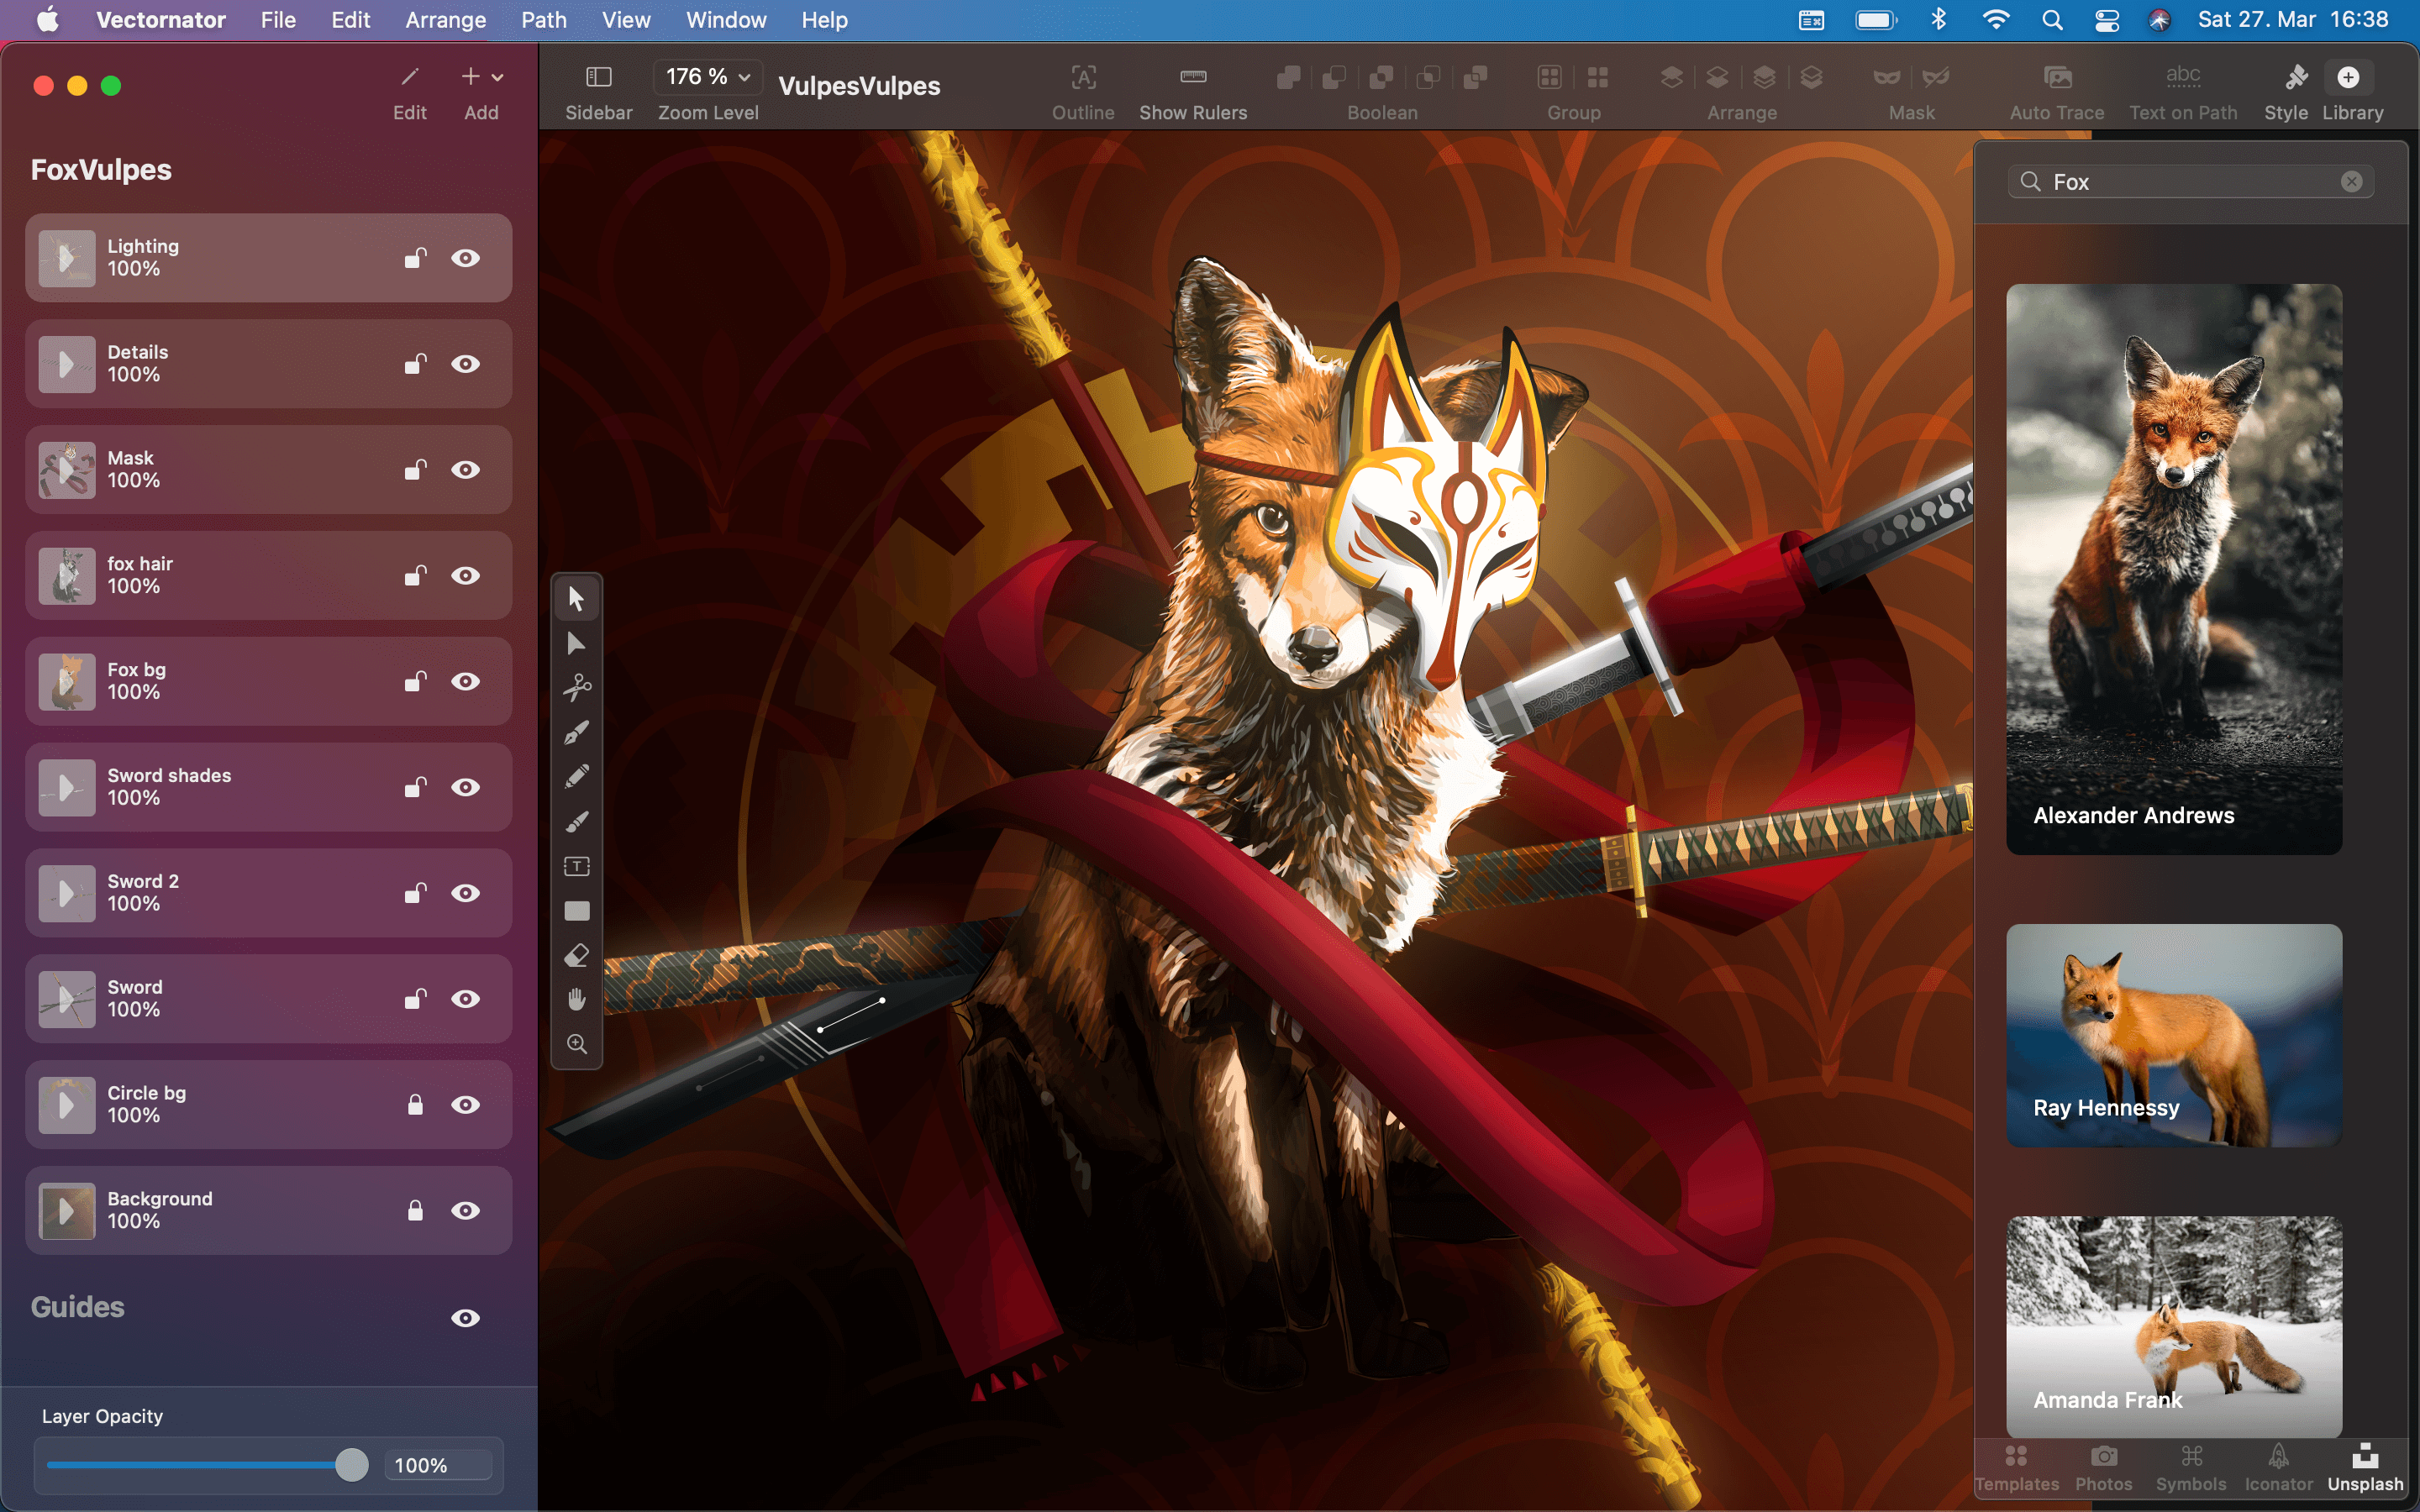Click Show Rulers toolbar icon
This screenshot has height=1512, width=2420.
1193,77
